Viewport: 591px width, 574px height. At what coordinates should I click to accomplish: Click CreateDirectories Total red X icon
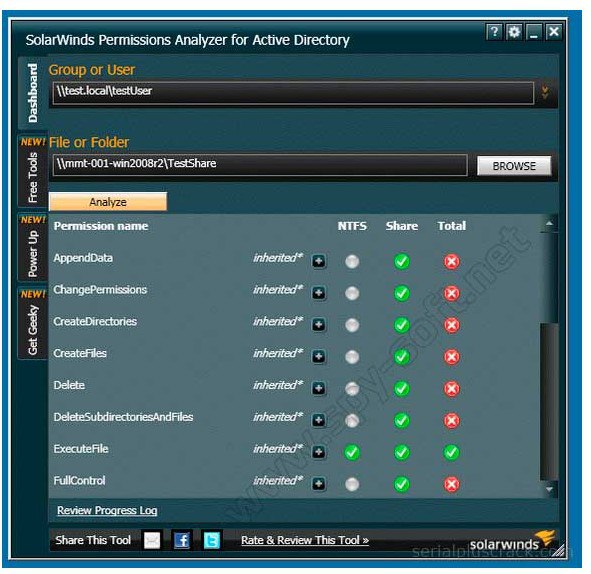coord(452,325)
